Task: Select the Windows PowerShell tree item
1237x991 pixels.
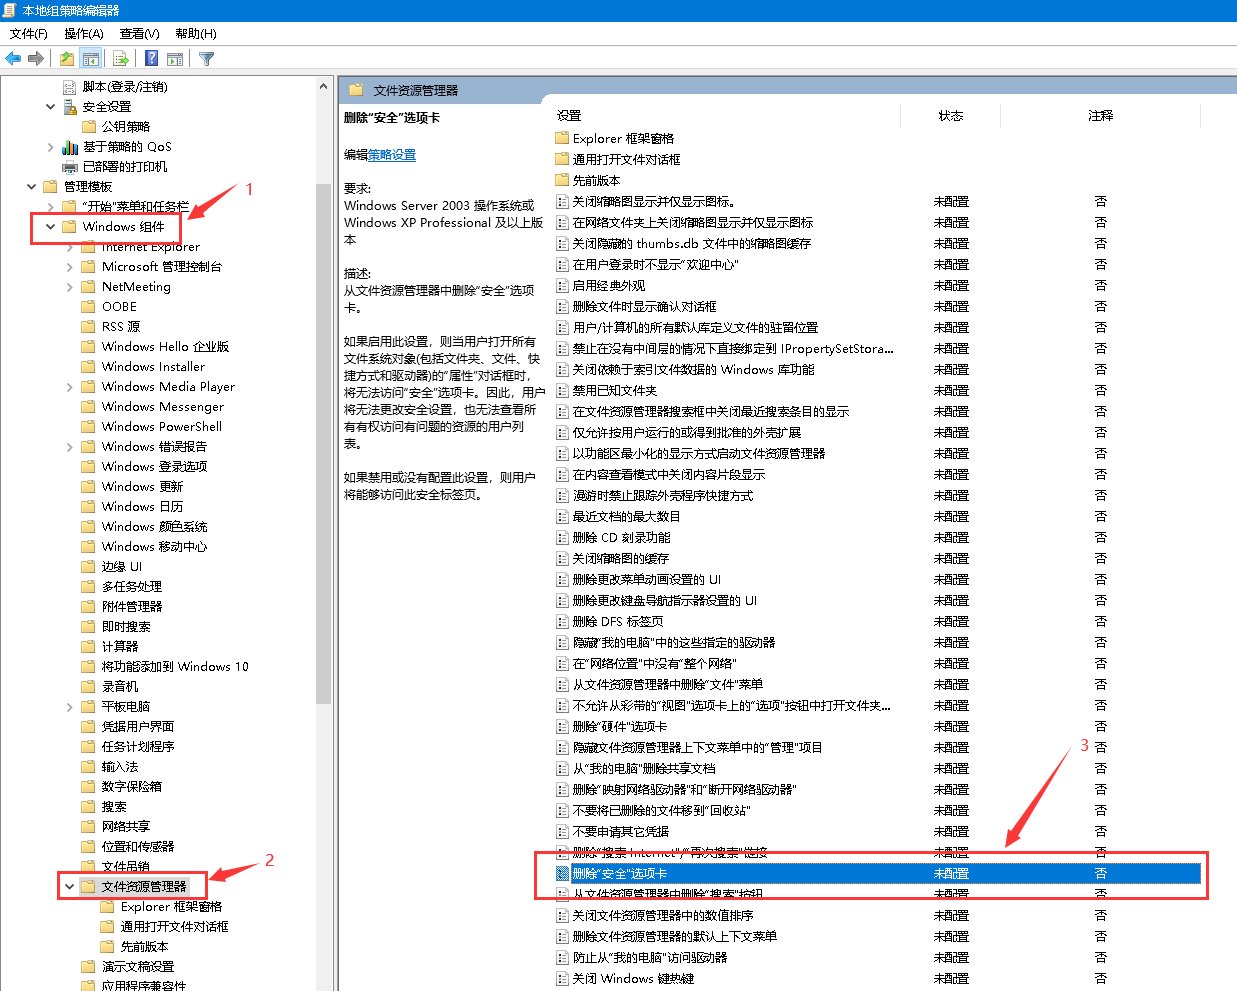Action: pos(160,426)
